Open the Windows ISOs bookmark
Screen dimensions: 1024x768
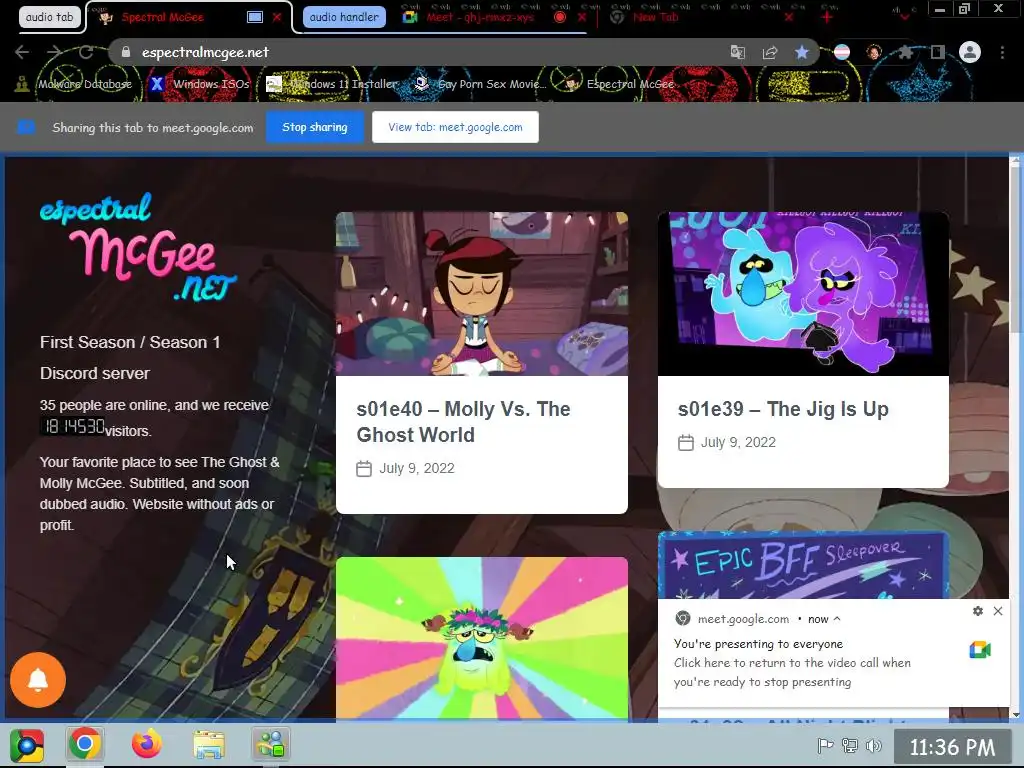pos(200,84)
